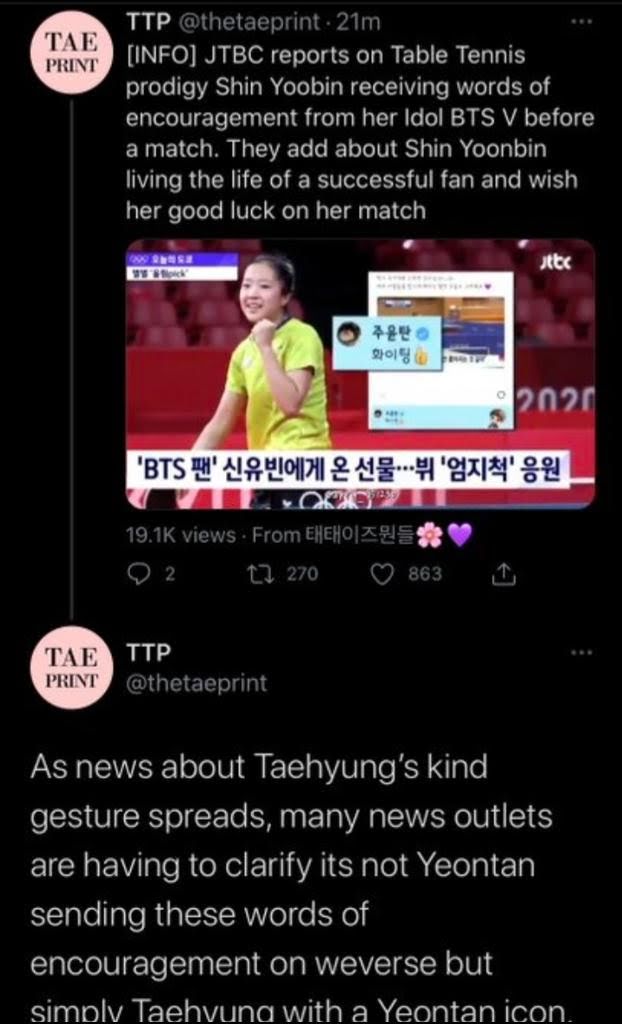Viewport: 622px width, 1024px height.
Task: Open the three-dot menu on second tweet
Action: coord(580,652)
